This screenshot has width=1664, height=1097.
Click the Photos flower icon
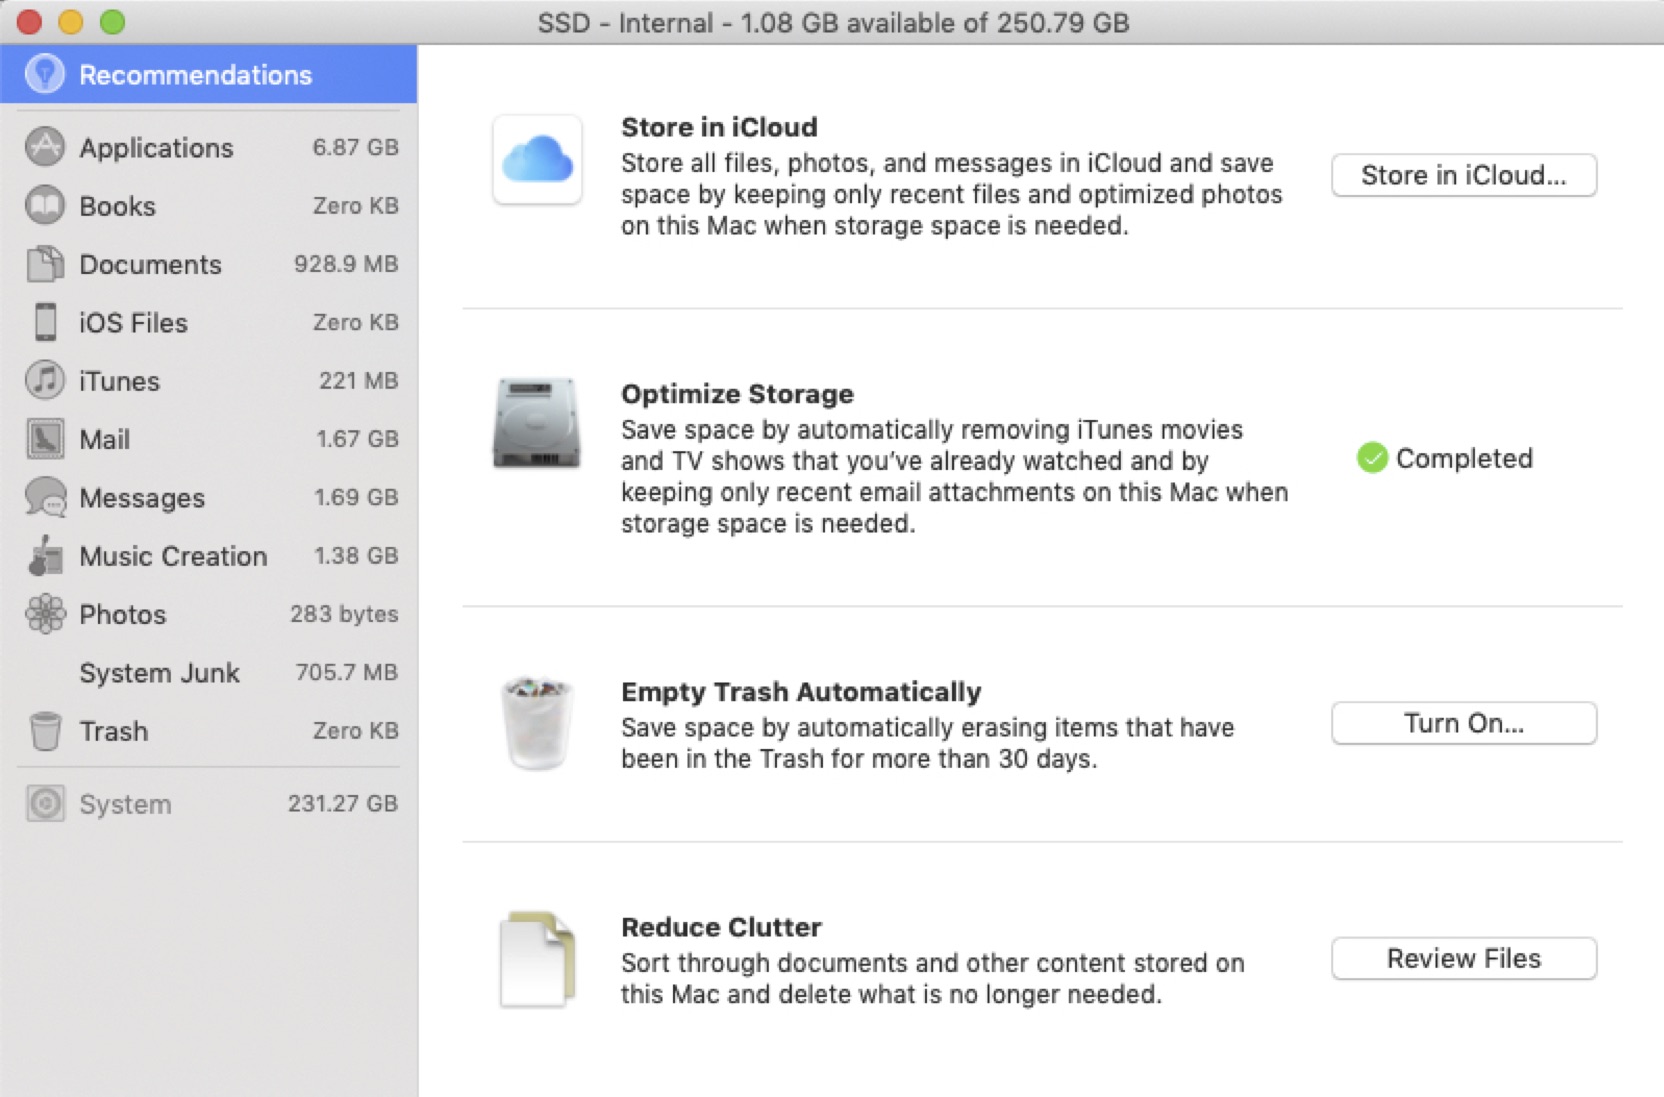point(42,614)
